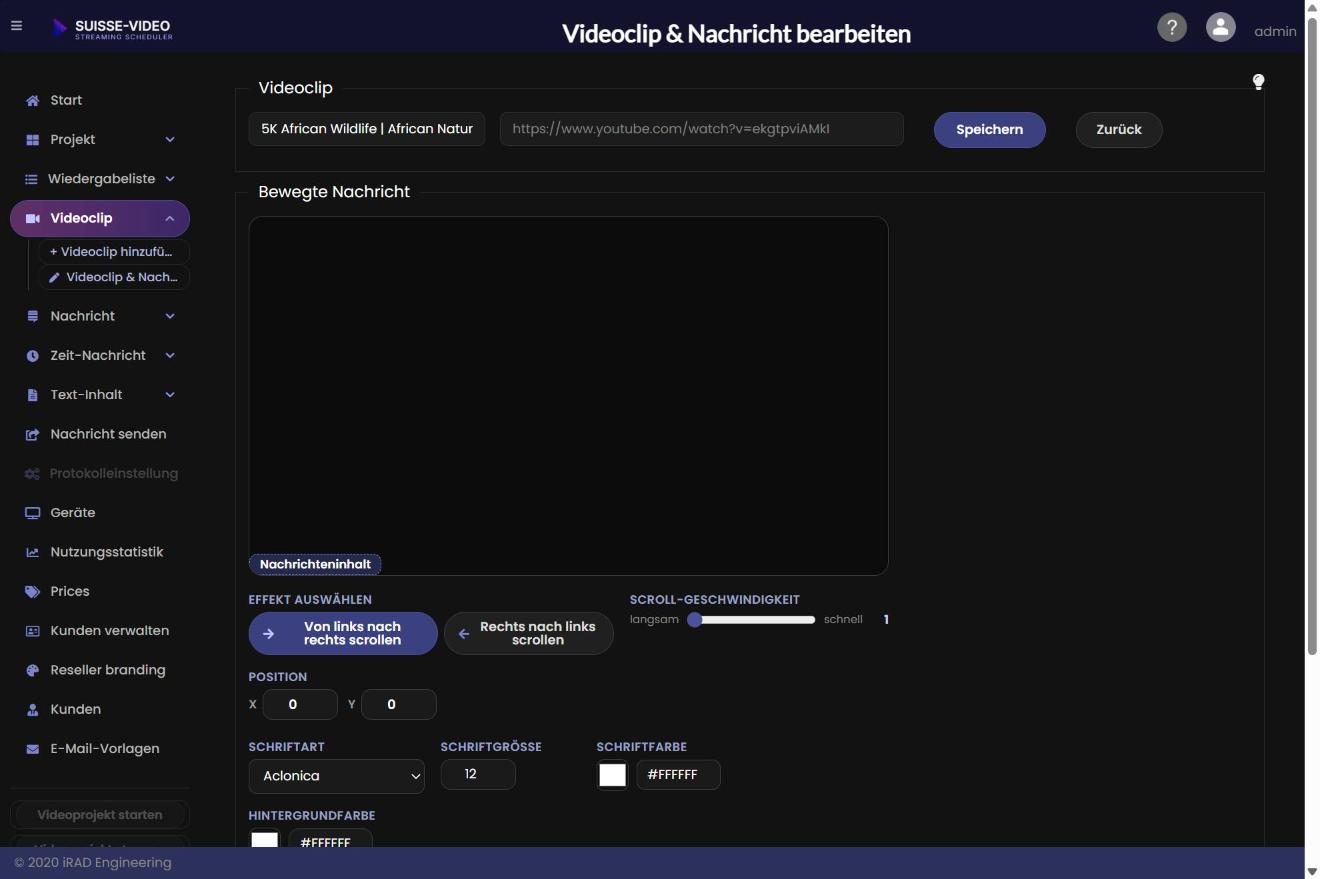This screenshot has width=1320, height=879.
Task: Click the Speichern button
Action: coord(990,130)
